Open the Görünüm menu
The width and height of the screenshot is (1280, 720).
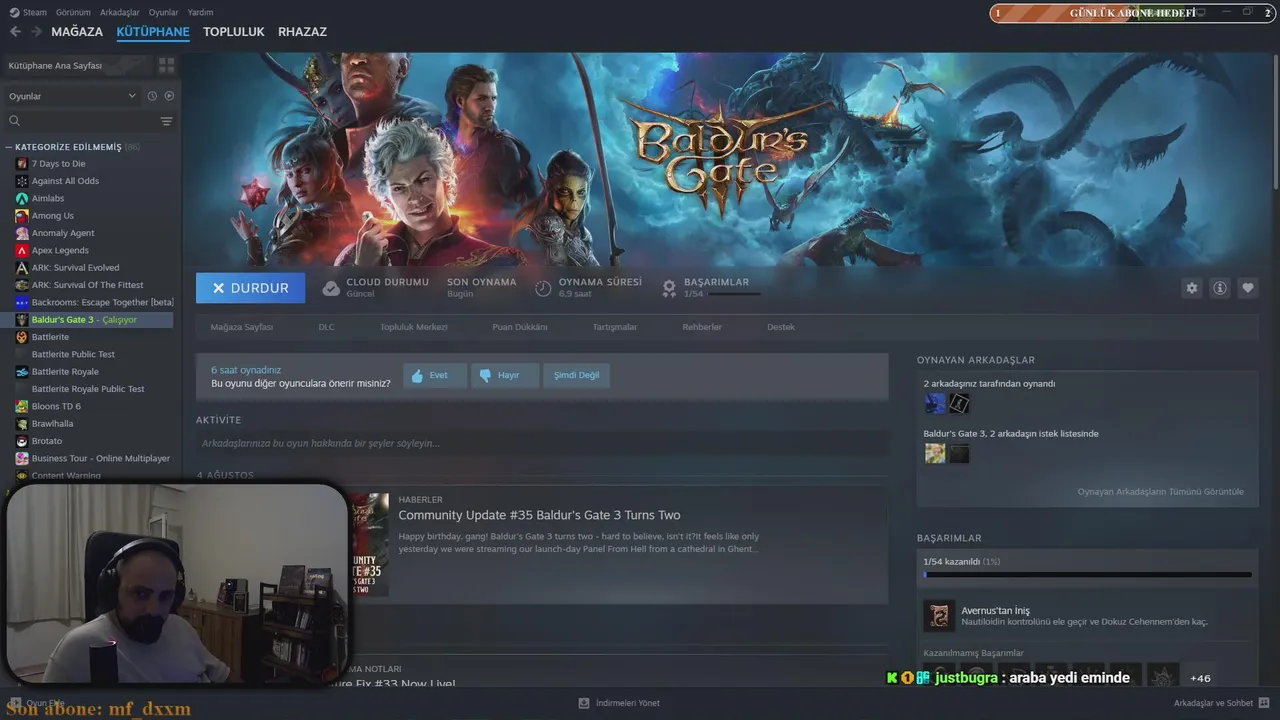73,12
